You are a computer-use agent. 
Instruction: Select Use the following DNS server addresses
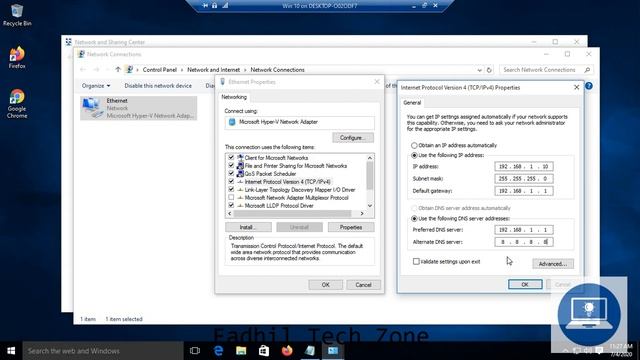414,218
